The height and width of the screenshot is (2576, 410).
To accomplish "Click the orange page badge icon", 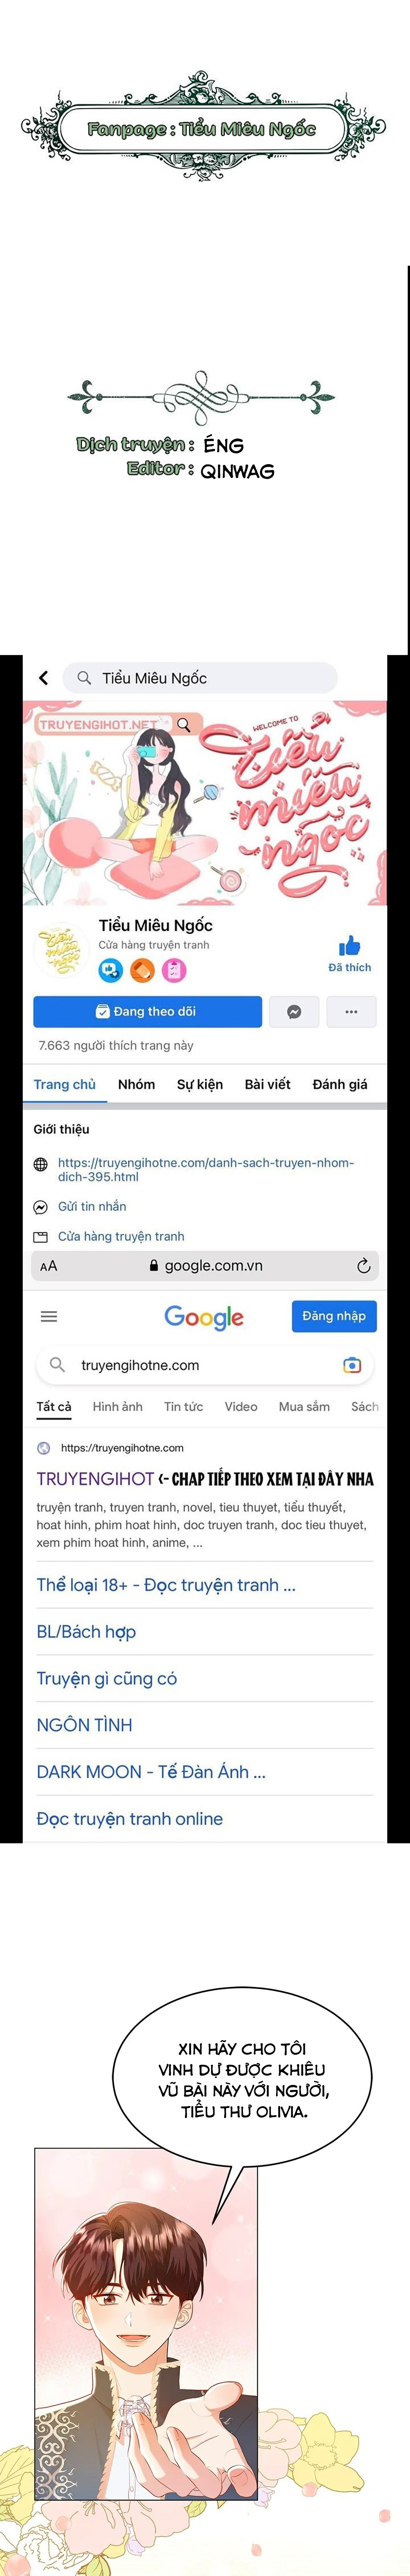I will 142,970.
